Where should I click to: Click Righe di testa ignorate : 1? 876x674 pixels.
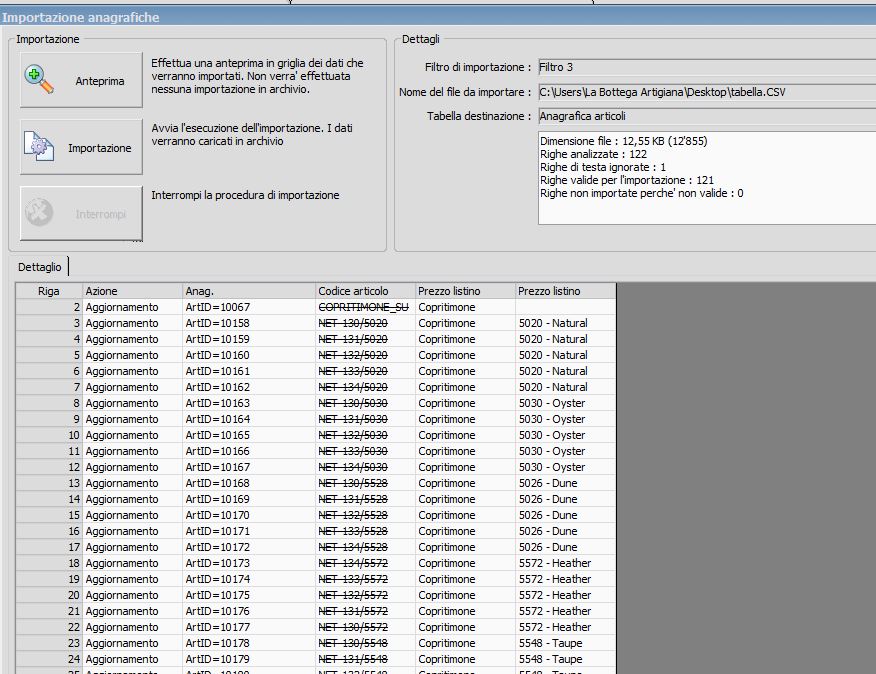click(603, 167)
